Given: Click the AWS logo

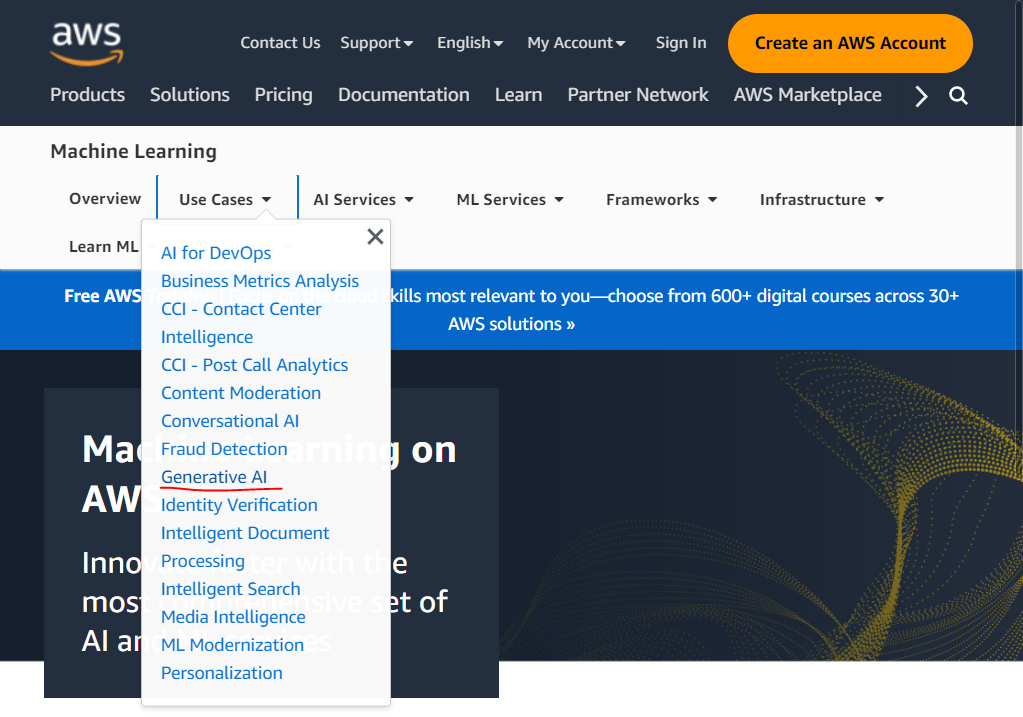Looking at the screenshot, I should [87, 44].
